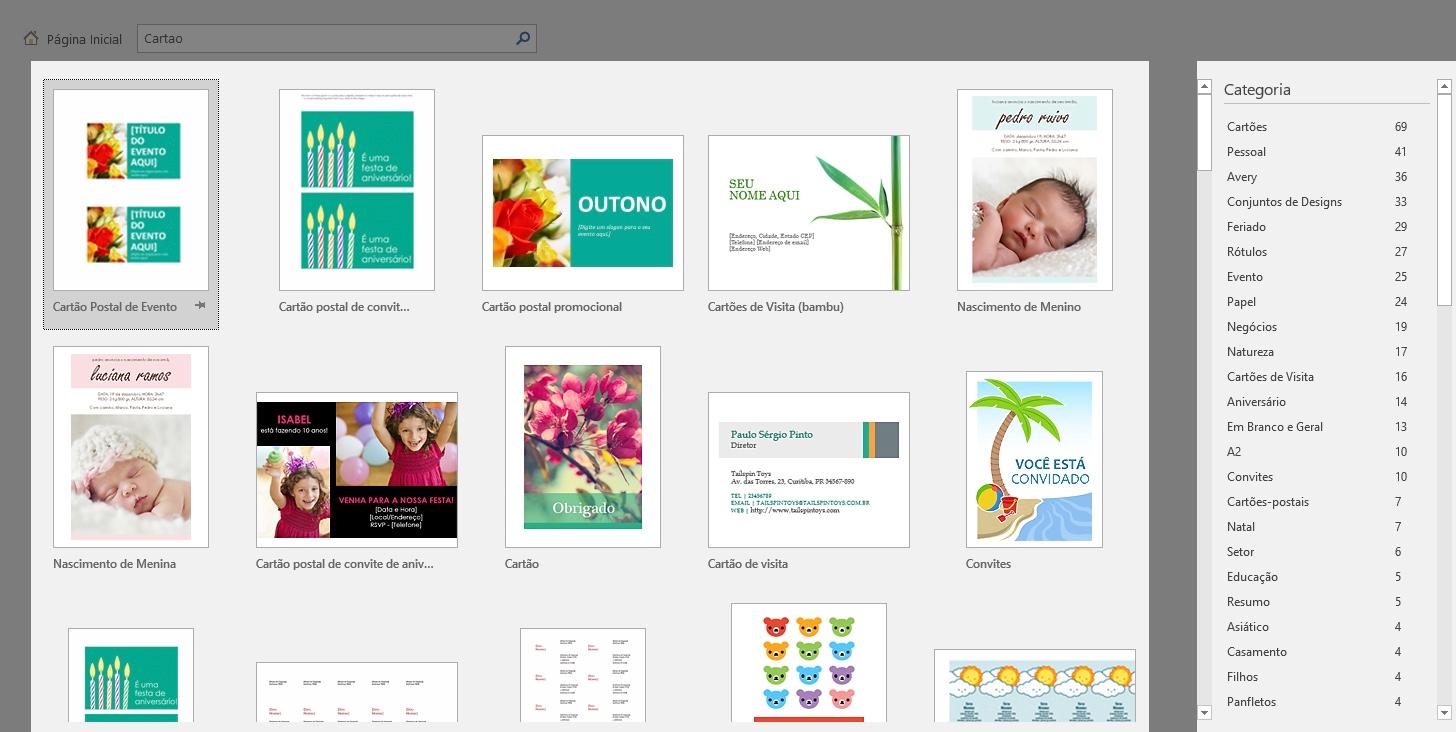1456x732 pixels.
Task: Go to Página Inicial
Action: pyautogui.click(x=84, y=40)
